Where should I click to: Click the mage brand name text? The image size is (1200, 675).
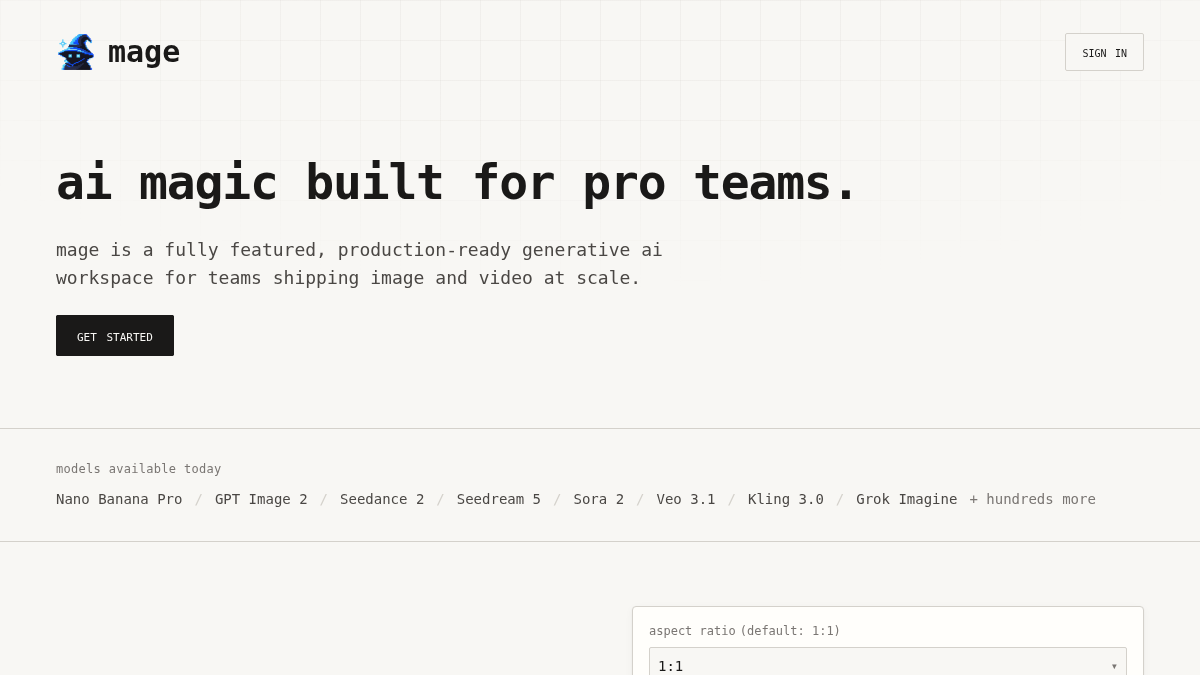[x=144, y=52]
